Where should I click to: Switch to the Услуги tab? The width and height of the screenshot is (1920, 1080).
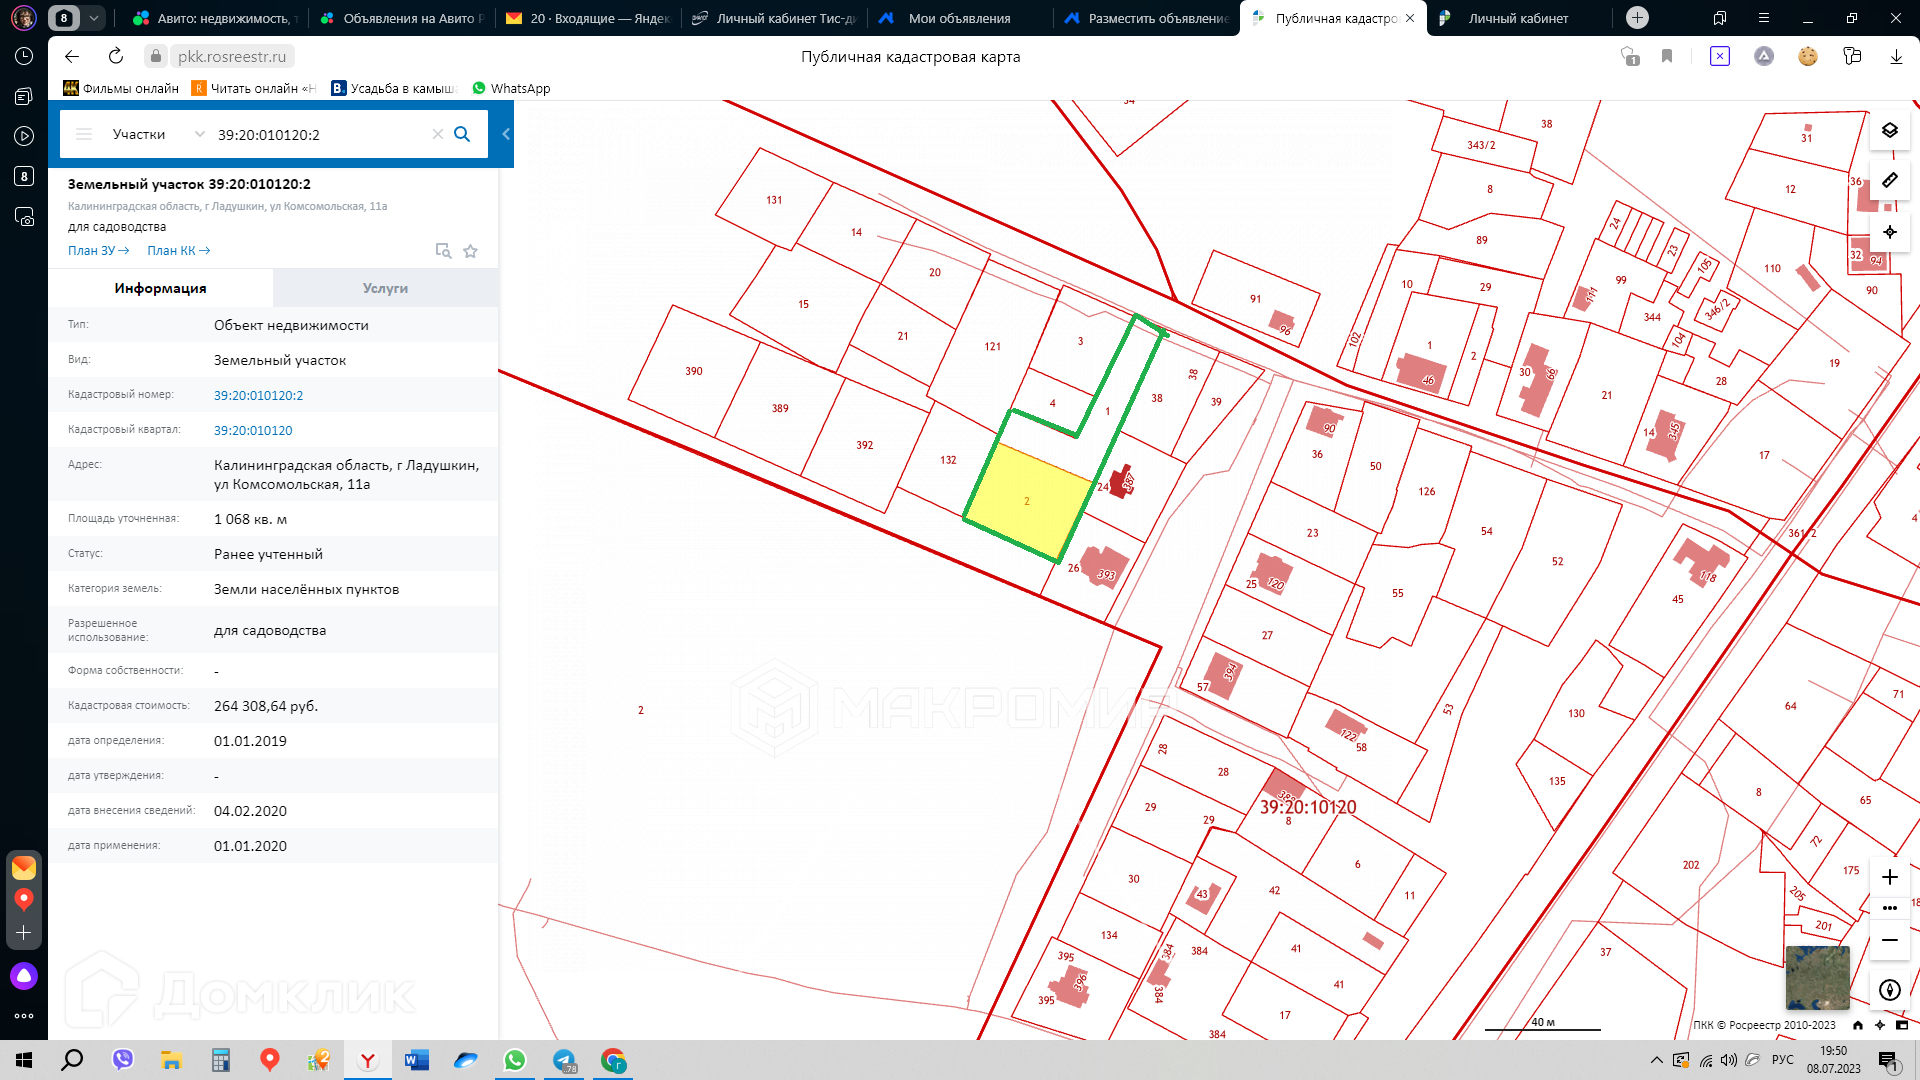(x=385, y=288)
